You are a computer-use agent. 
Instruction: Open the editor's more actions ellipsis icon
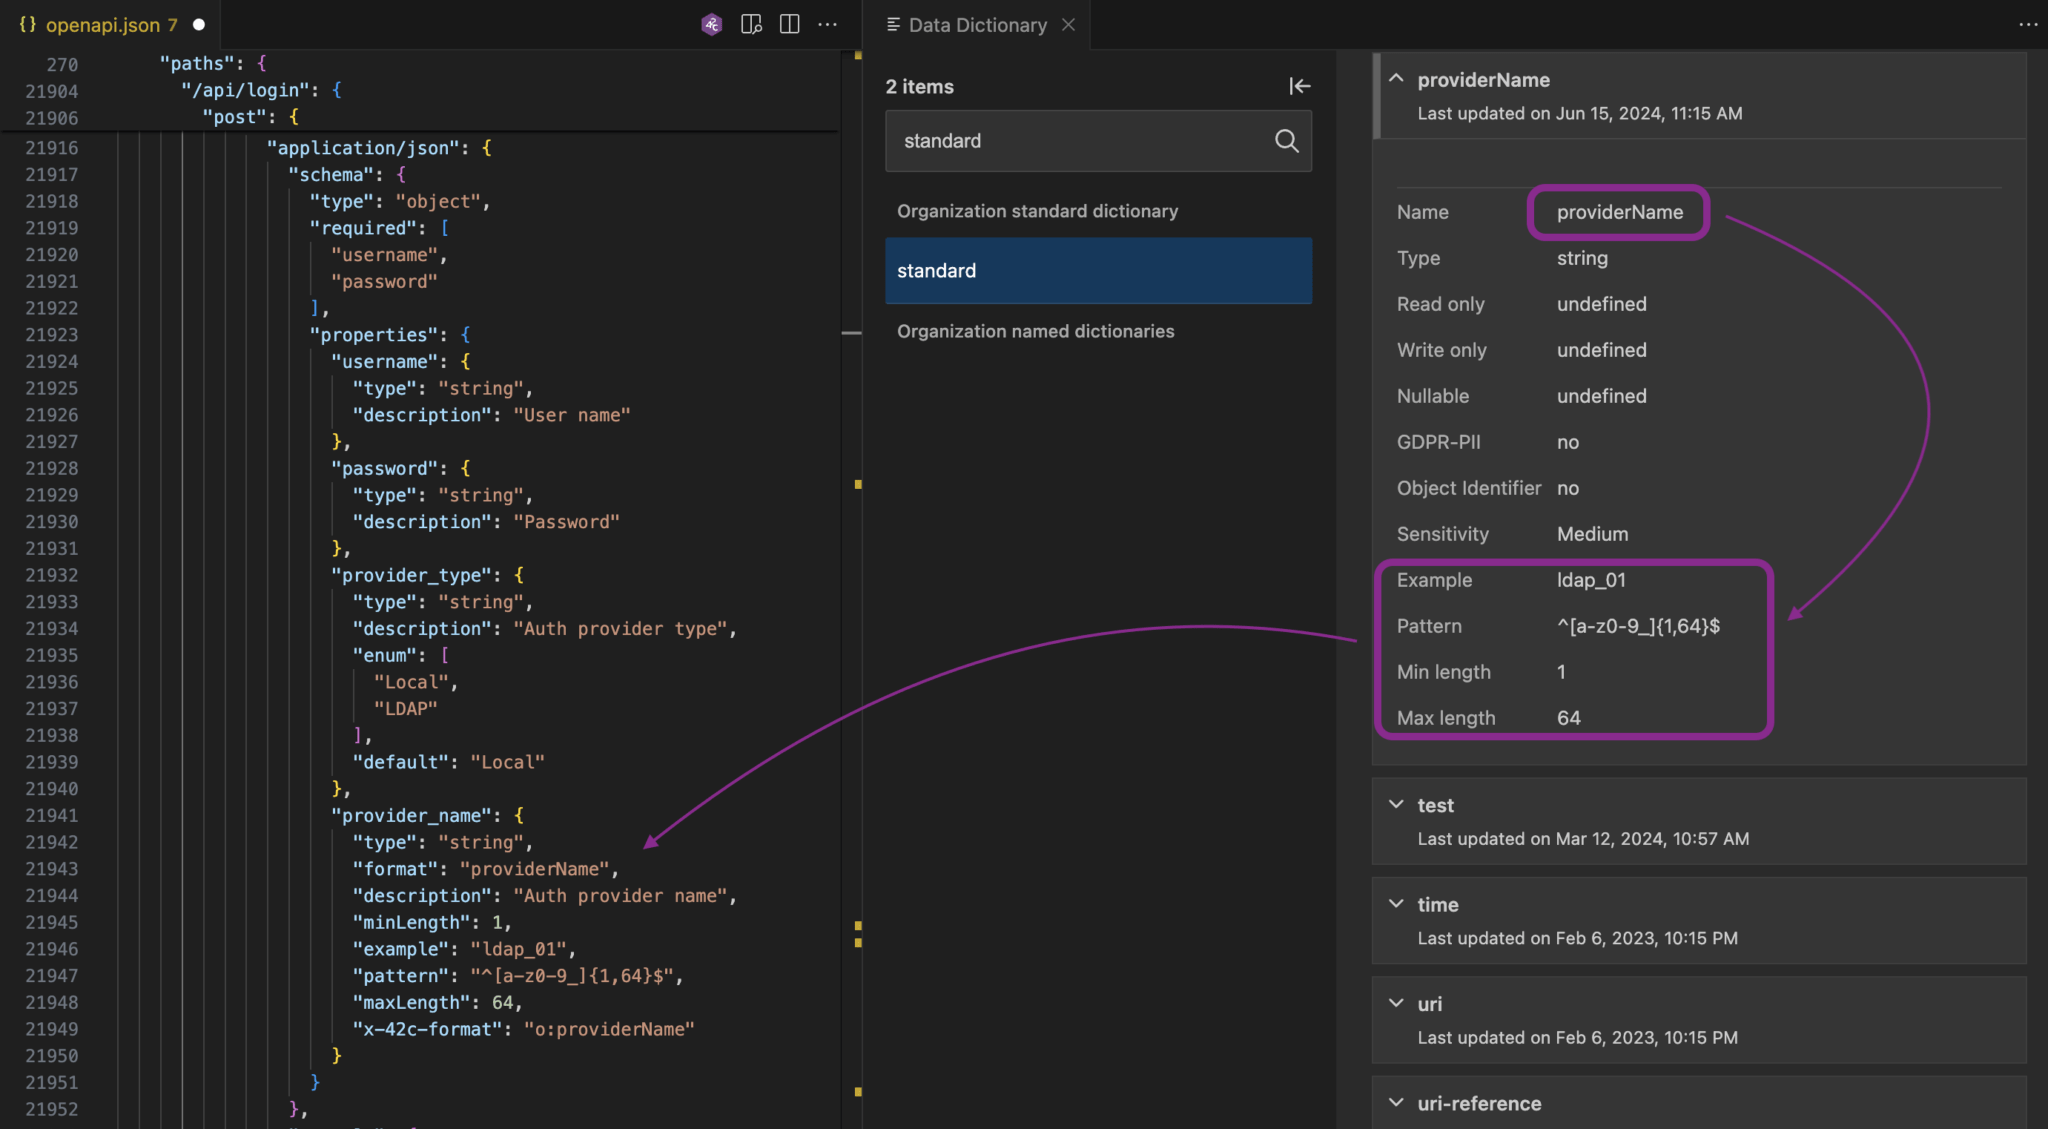click(x=829, y=24)
